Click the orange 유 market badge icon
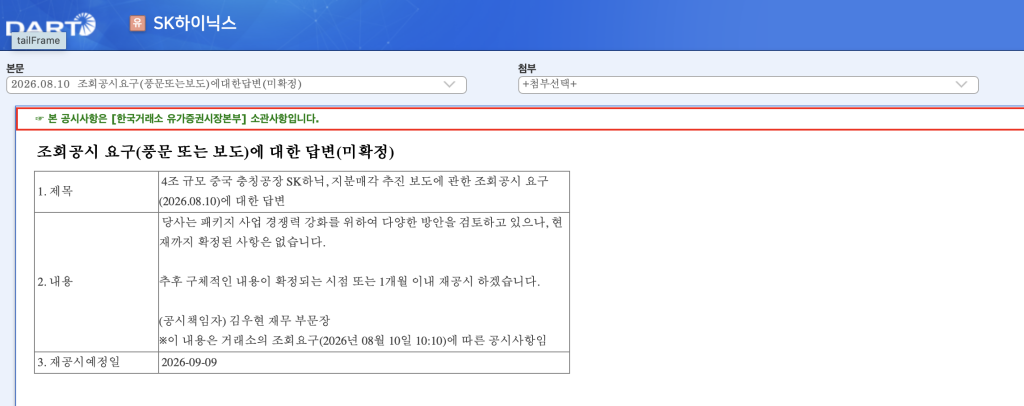This screenshot has height=406, width=1024. pyautogui.click(x=136, y=23)
